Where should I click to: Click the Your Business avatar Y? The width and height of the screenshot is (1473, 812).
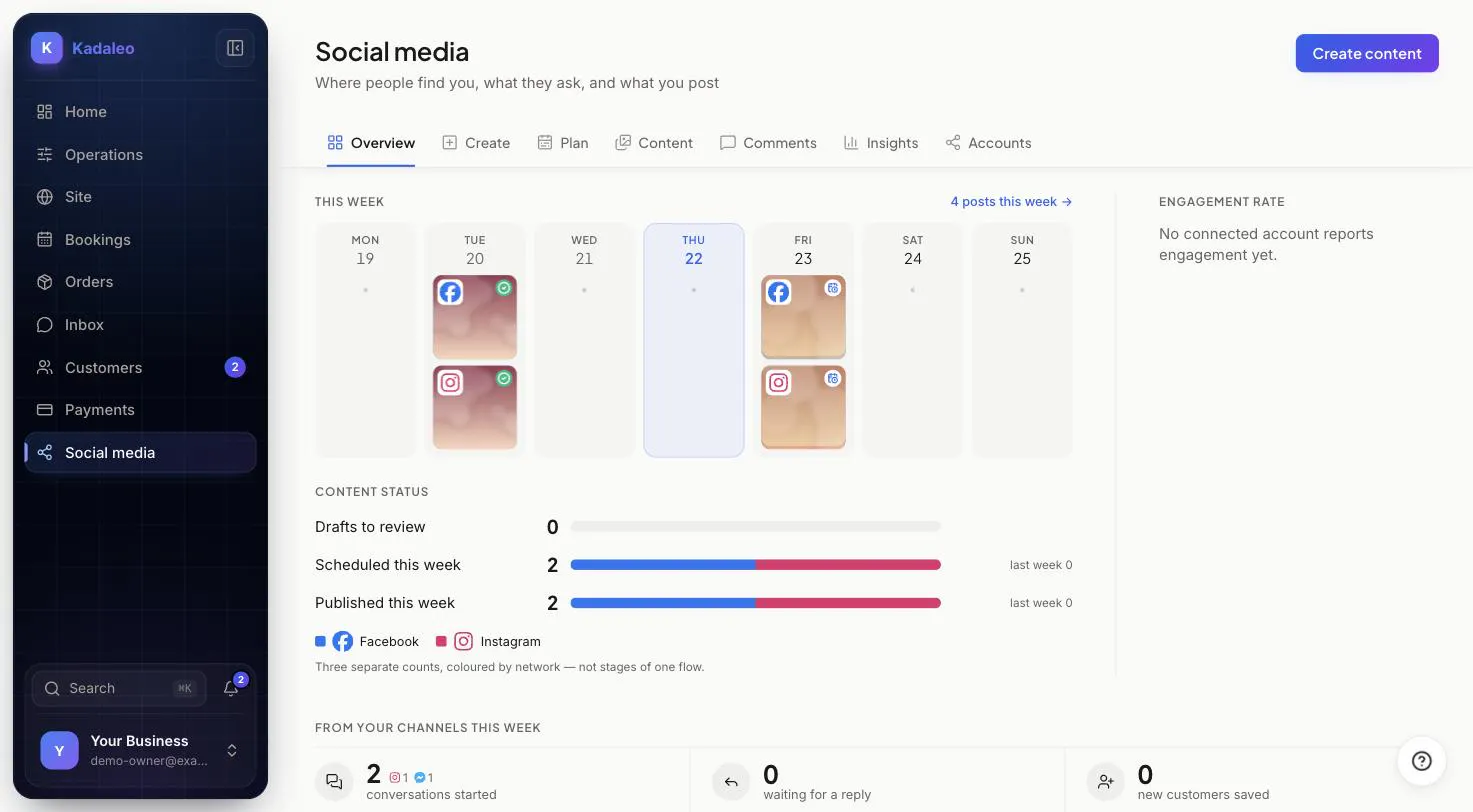point(59,750)
